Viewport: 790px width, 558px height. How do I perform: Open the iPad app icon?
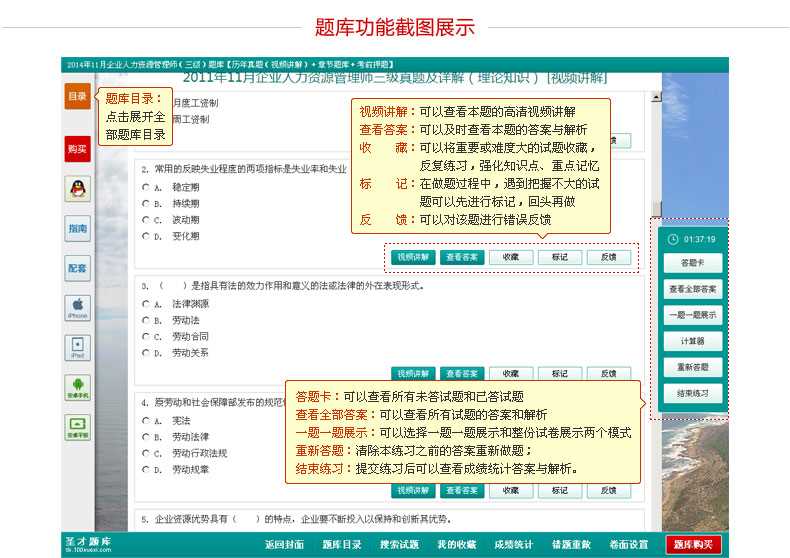(x=77, y=347)
